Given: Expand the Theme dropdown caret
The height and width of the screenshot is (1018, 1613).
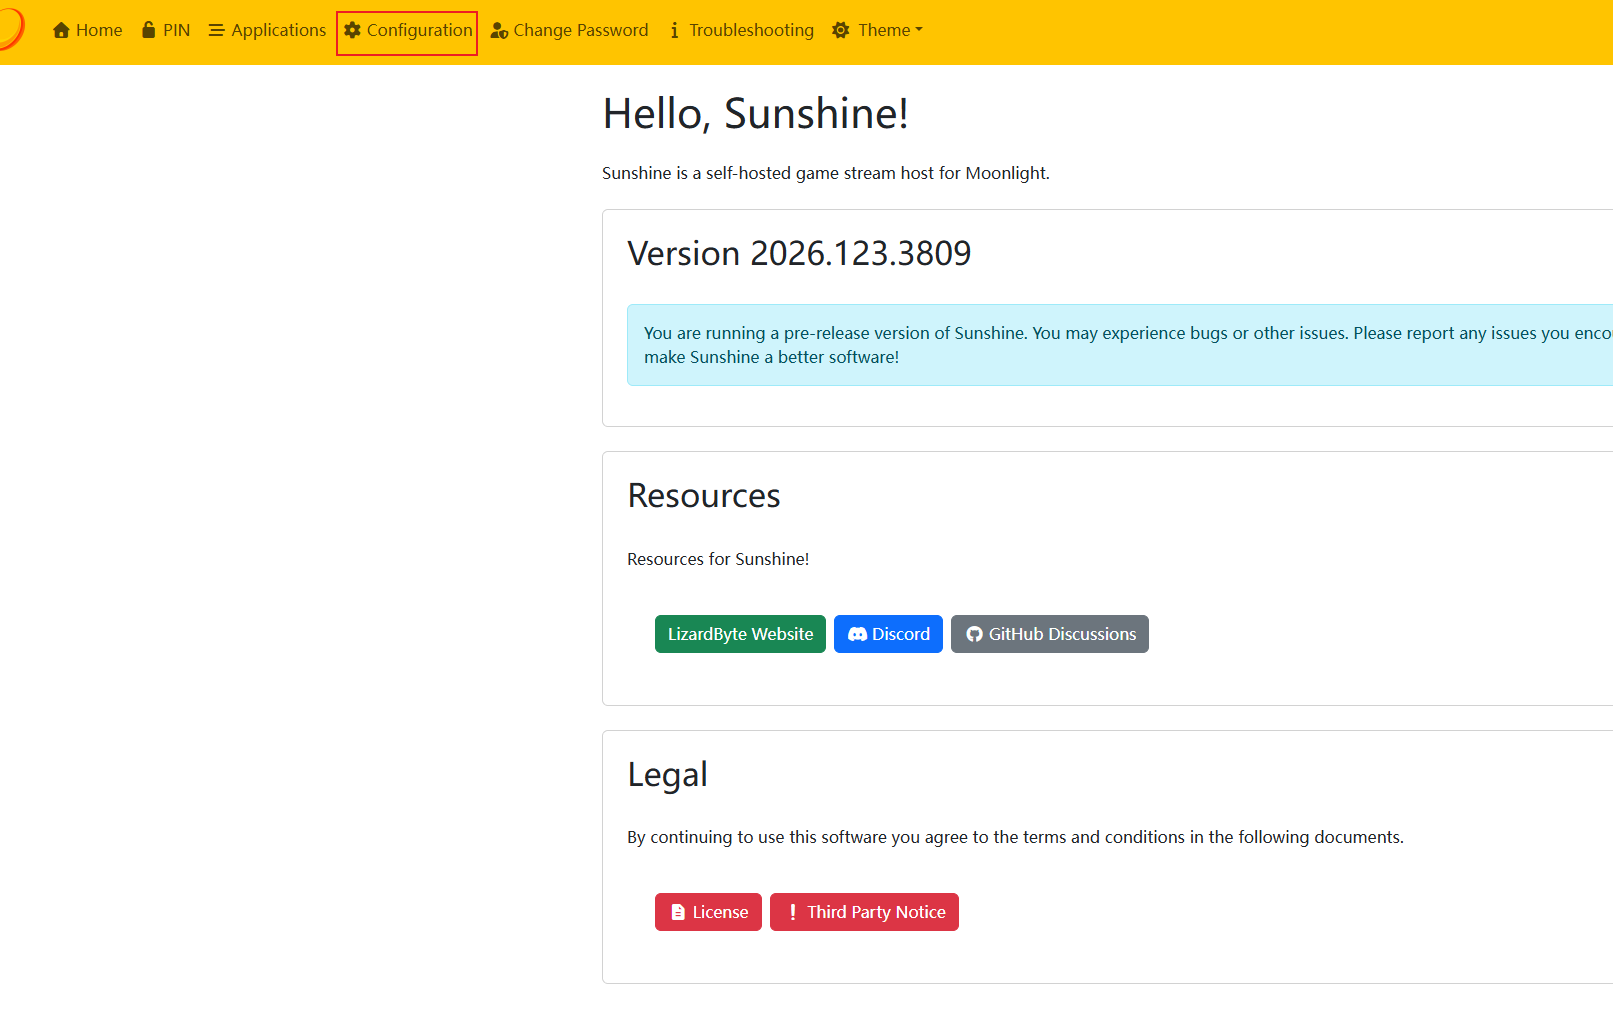Looking at the screenshot, I should (x=919, y=30).
